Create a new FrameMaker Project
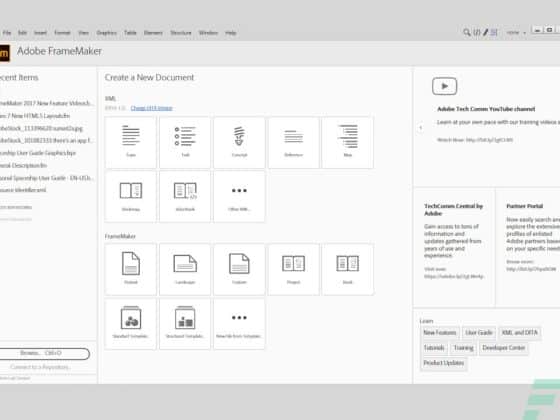 [293, 269]
